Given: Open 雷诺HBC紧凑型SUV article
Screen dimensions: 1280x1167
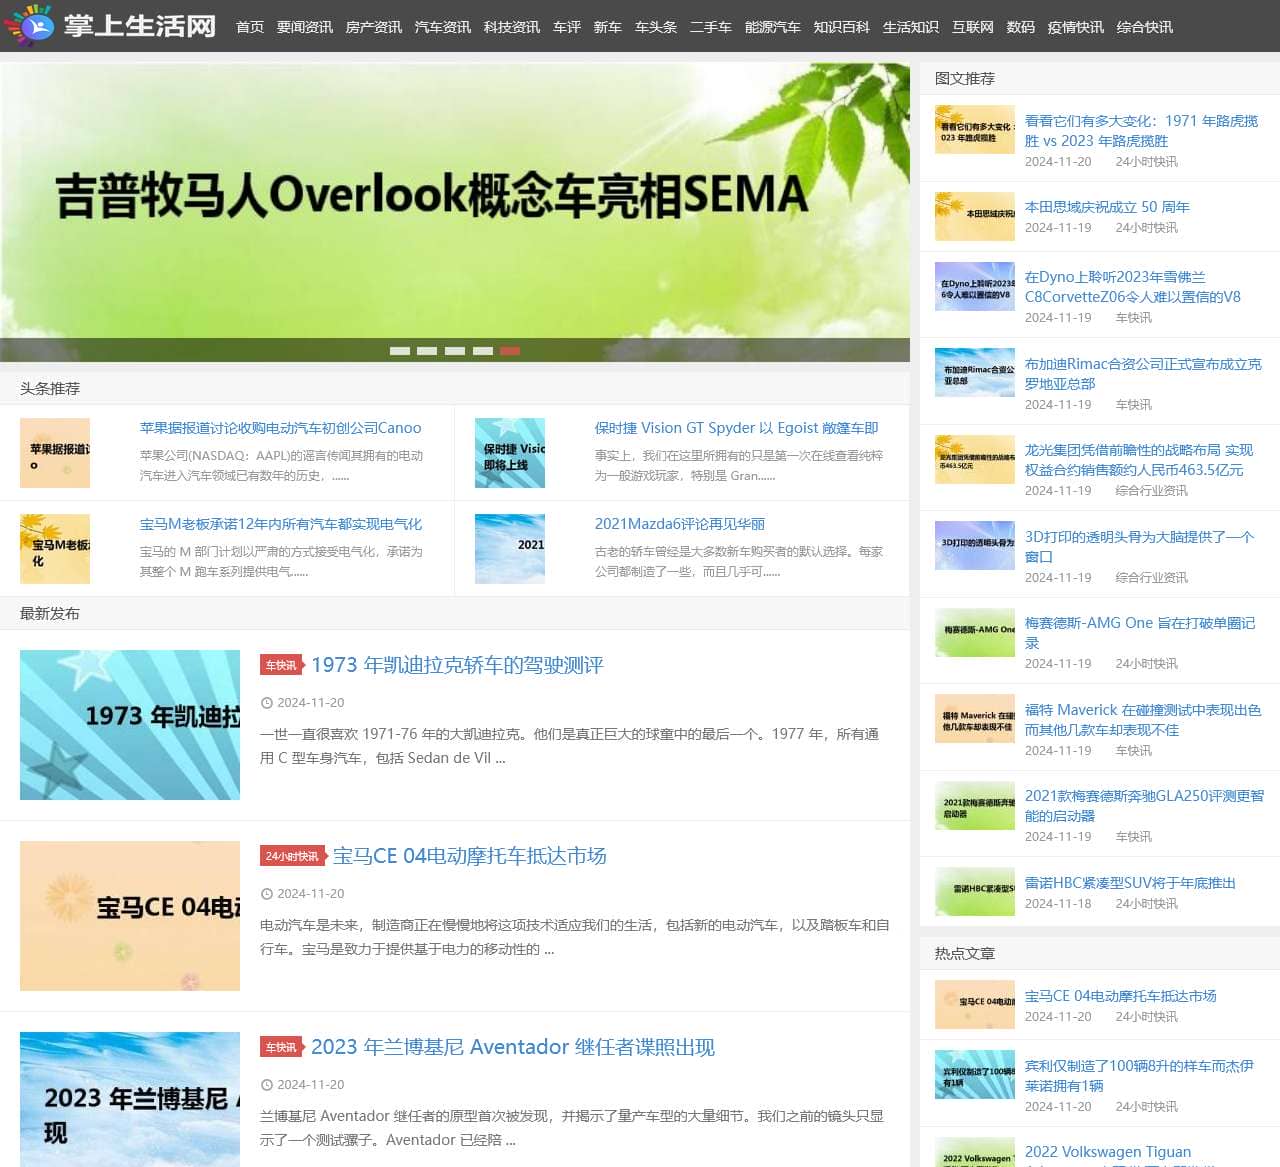Looking at the screenshot, I should (x=1130, y=883).
